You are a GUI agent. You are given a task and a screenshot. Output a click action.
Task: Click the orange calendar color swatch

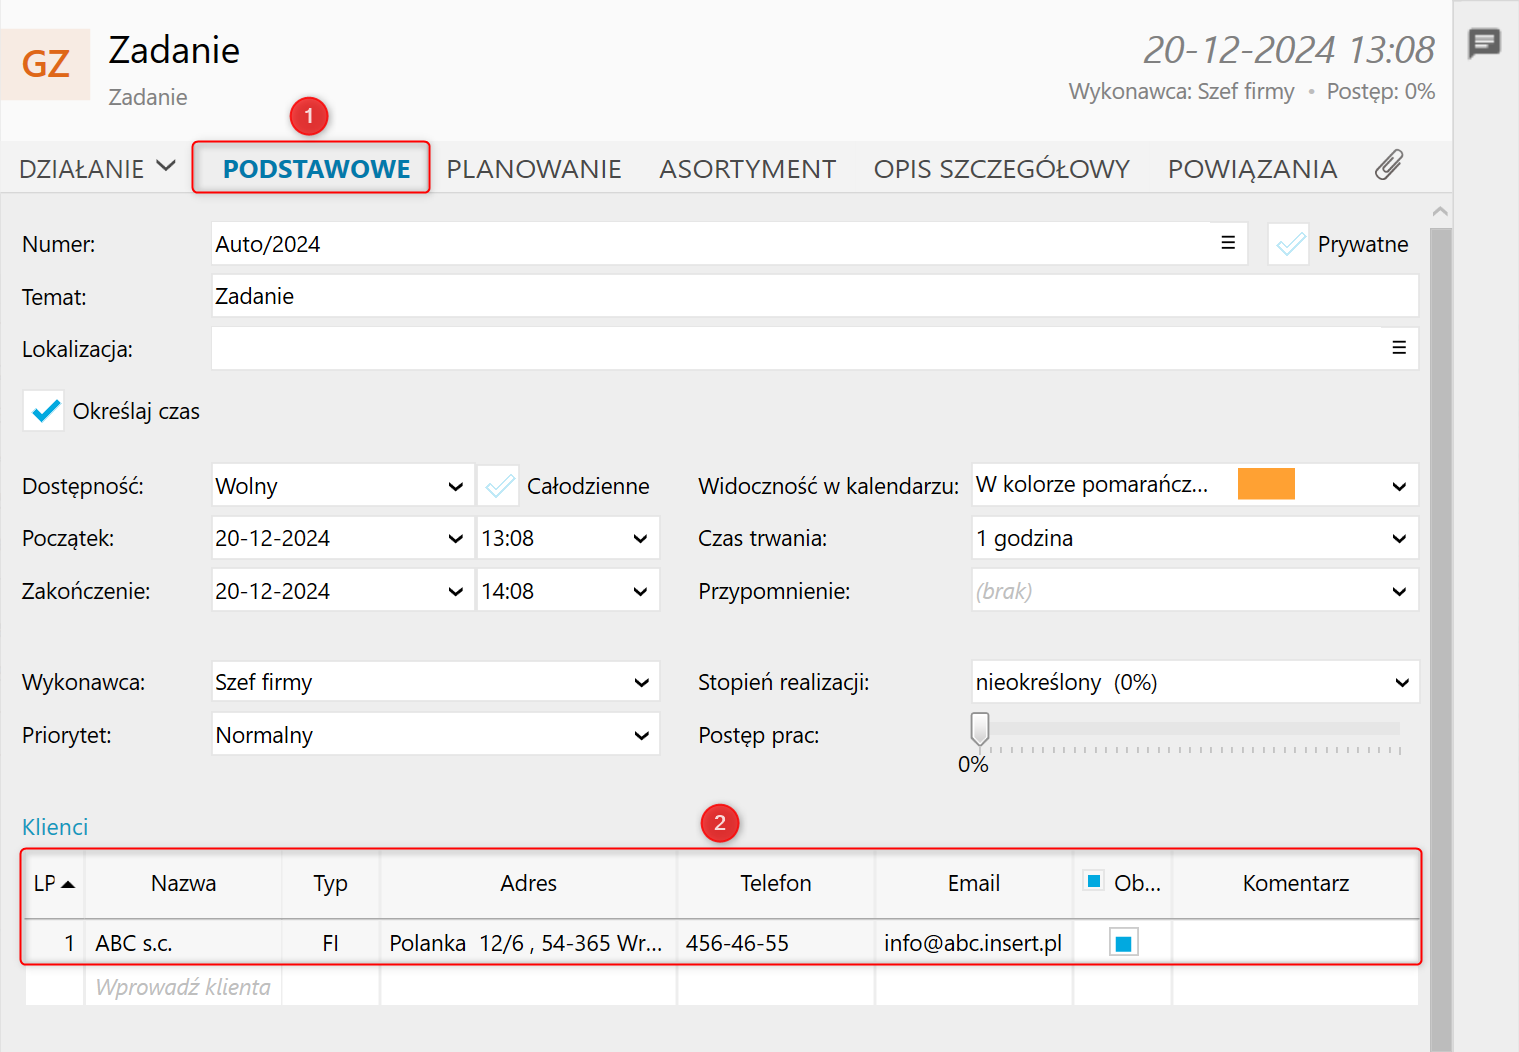point(1266,484)
